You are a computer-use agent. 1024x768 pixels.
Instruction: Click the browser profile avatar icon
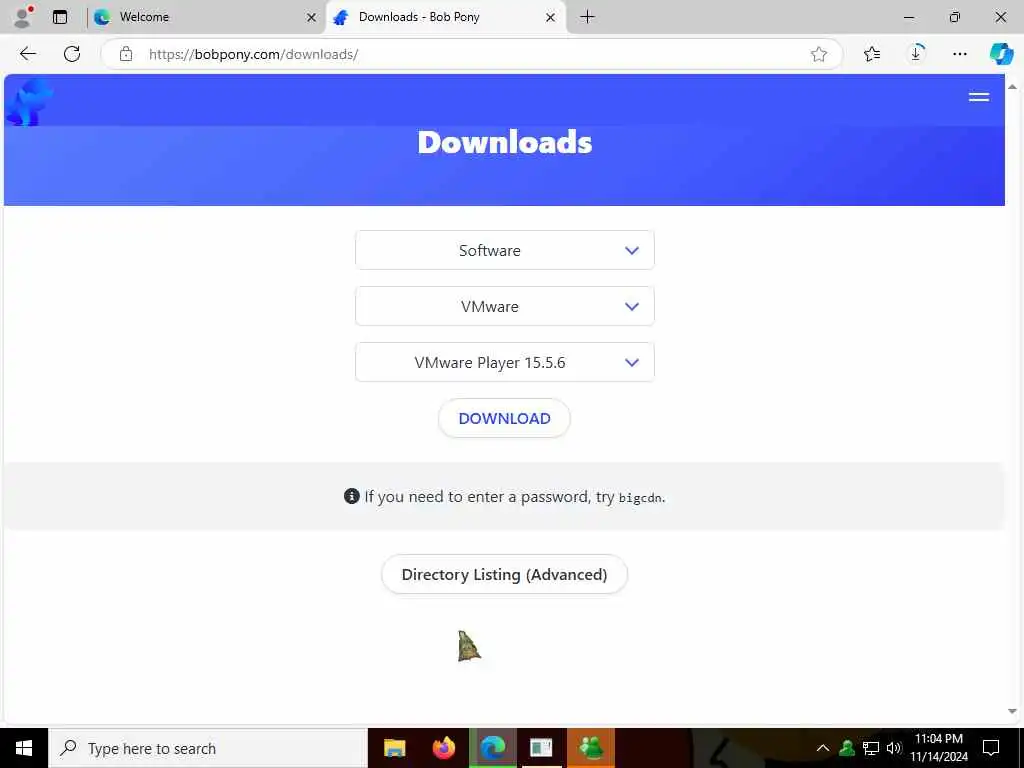pos(24,17)
